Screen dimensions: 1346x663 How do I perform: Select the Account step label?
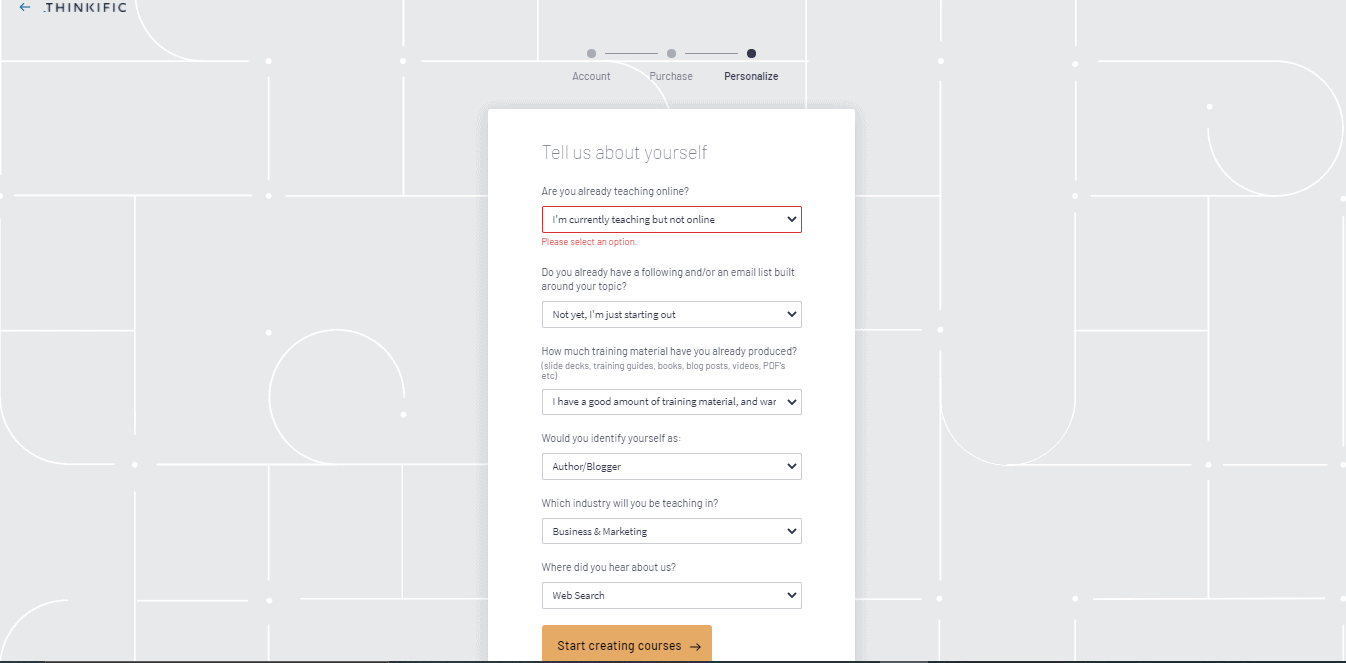(591, 76)
